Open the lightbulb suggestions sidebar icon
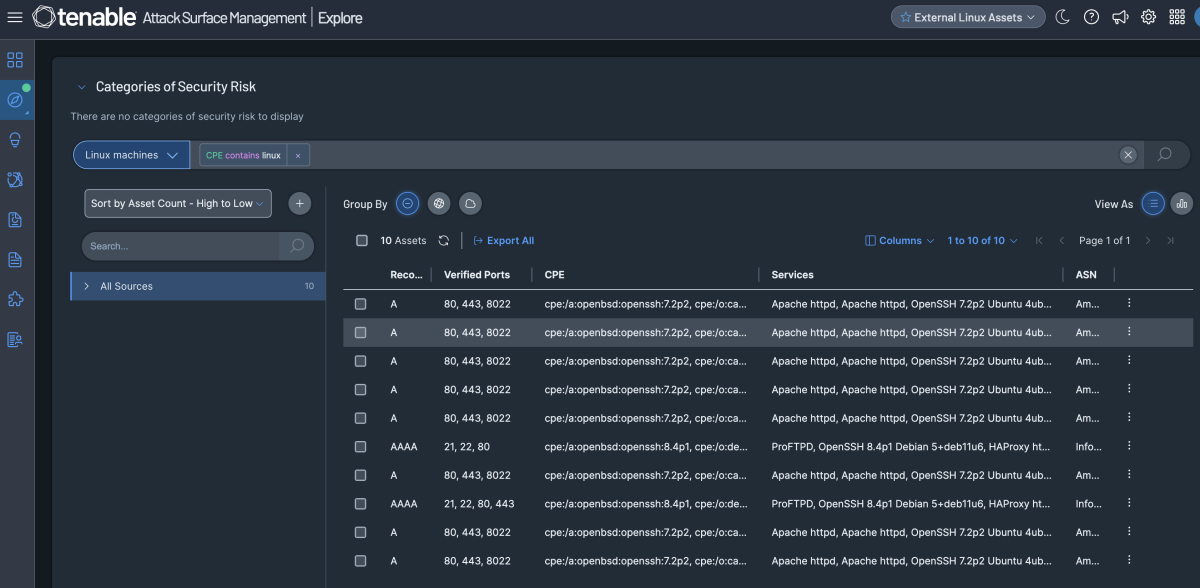 [15, 140]
